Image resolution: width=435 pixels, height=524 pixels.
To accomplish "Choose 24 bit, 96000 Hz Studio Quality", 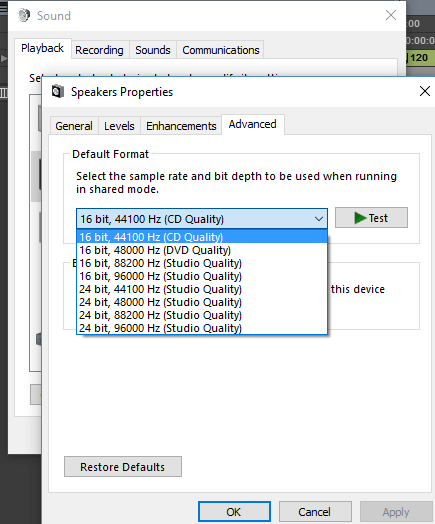I will (202, 328).
